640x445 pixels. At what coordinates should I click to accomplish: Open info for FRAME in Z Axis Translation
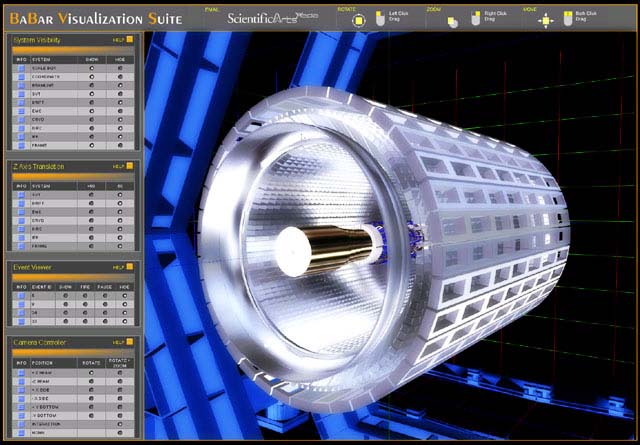tap(21, 246)
